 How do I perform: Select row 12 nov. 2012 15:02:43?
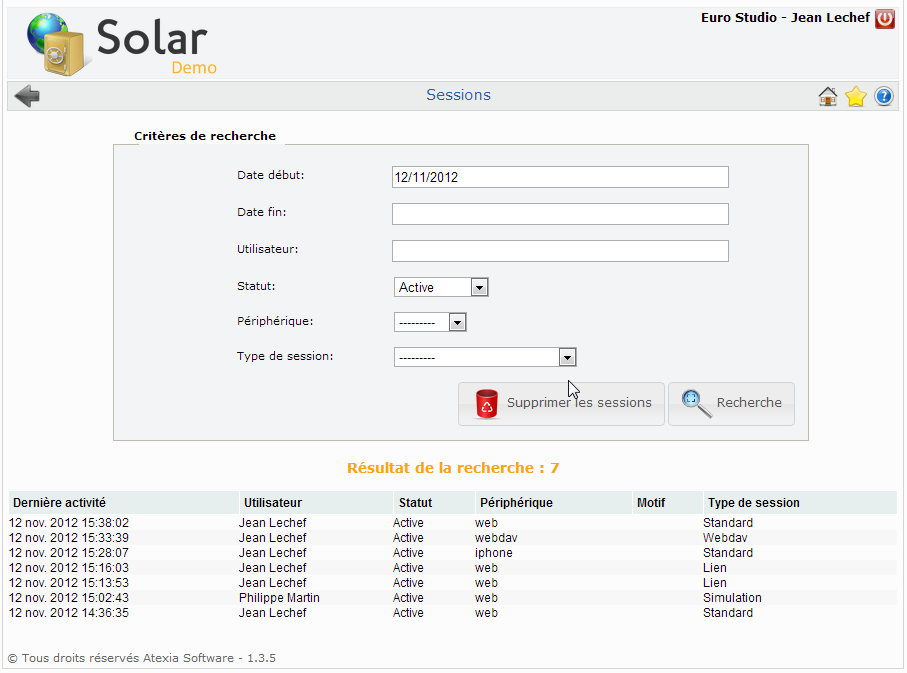(452, 598)
